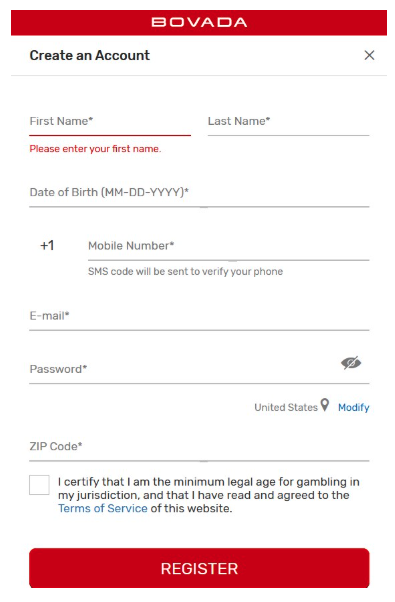
Task: Click the Create an Account heading
Action: (90, 55)
